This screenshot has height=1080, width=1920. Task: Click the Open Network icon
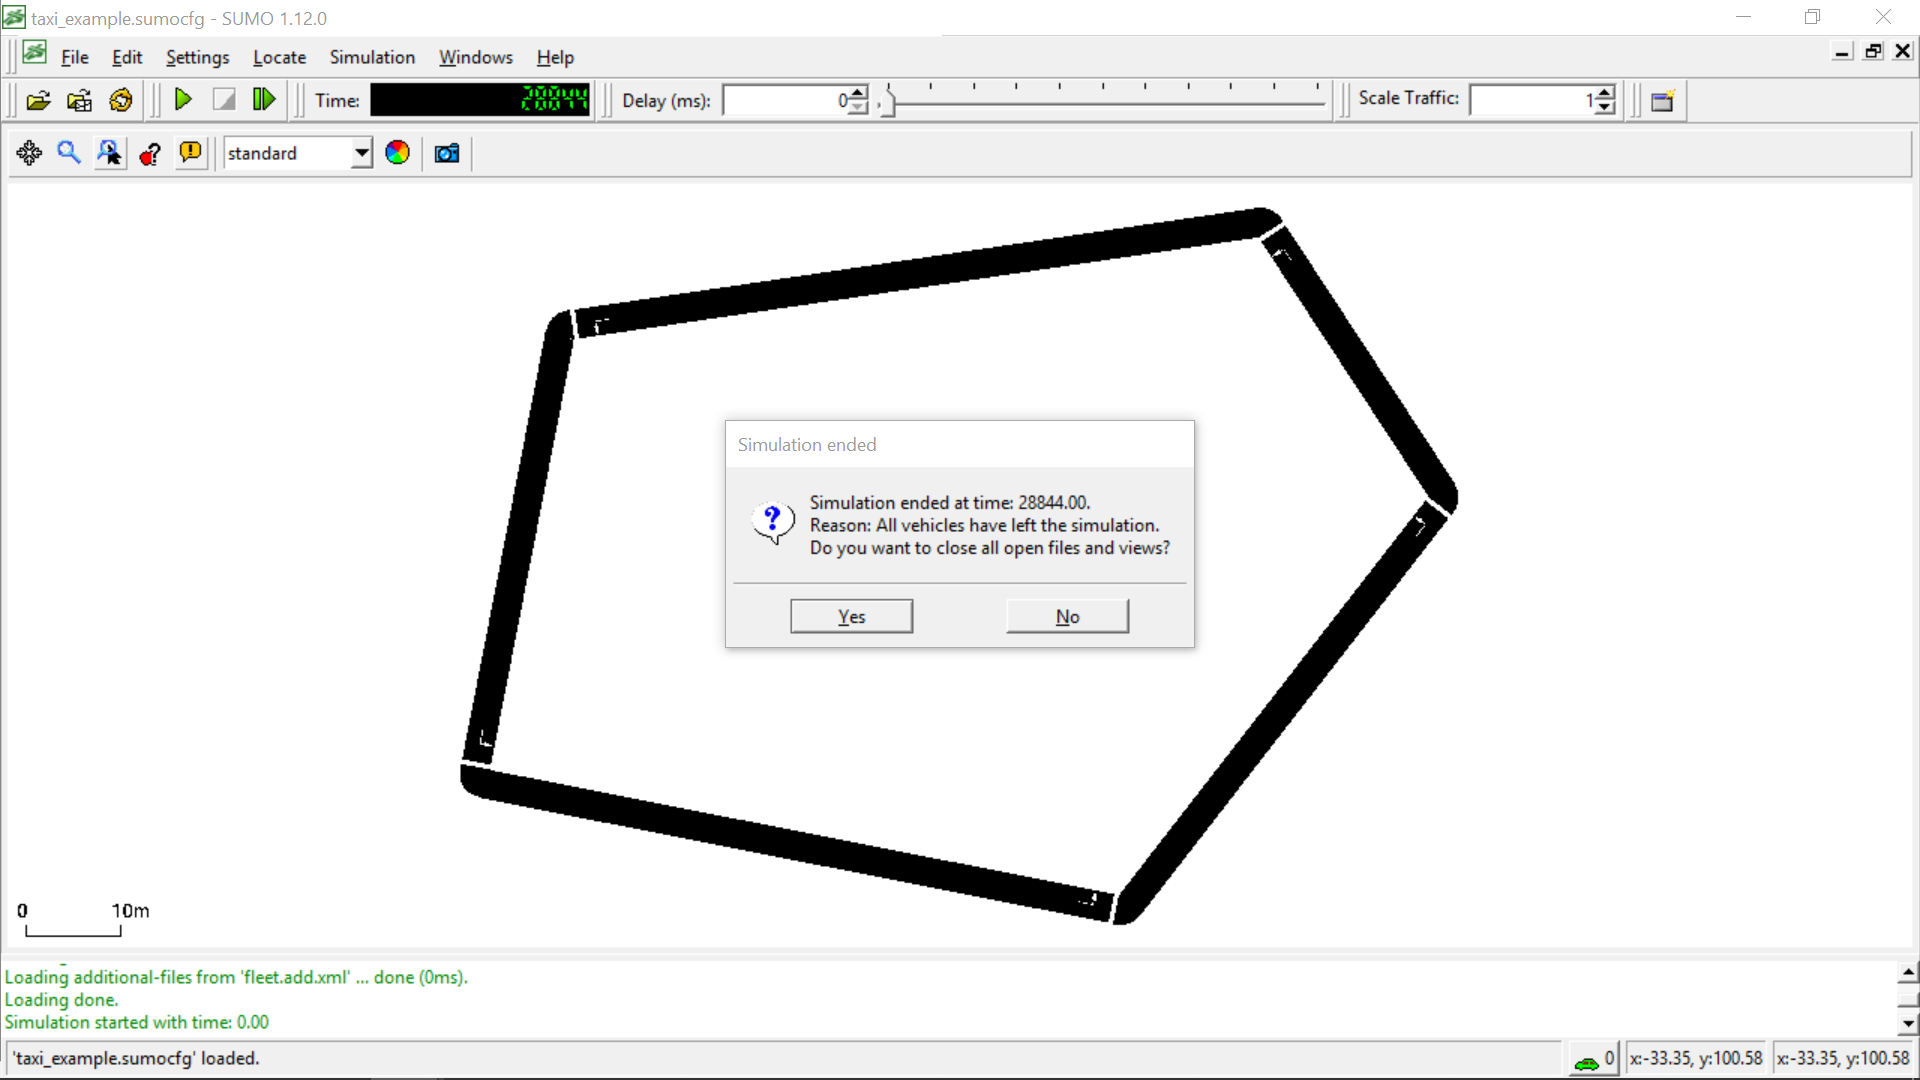pyautogui.click(x=79, y=100)
